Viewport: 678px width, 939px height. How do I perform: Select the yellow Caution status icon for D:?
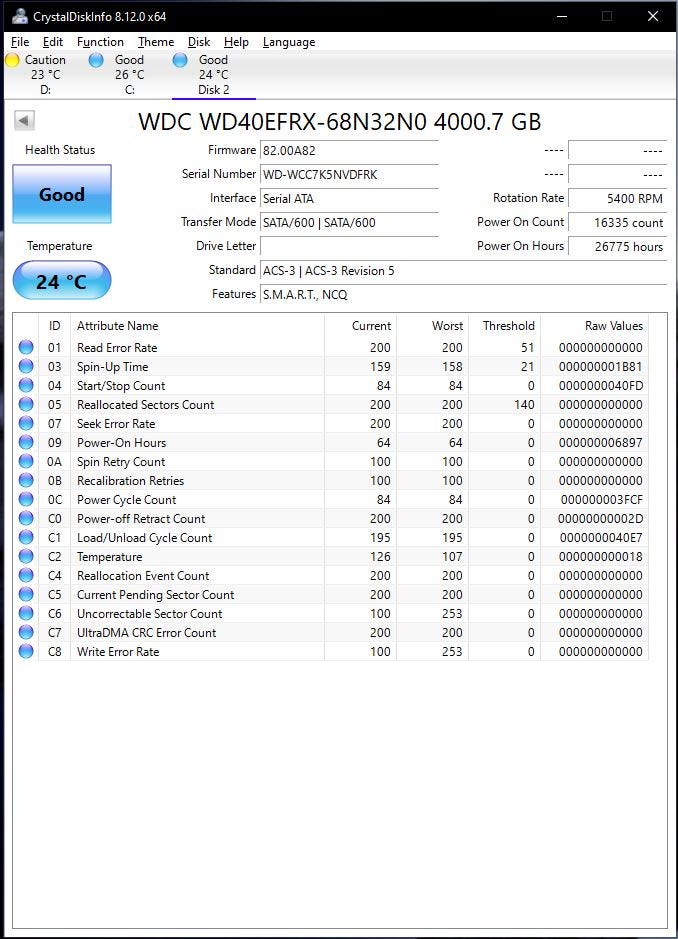click(x=12, y=60)
